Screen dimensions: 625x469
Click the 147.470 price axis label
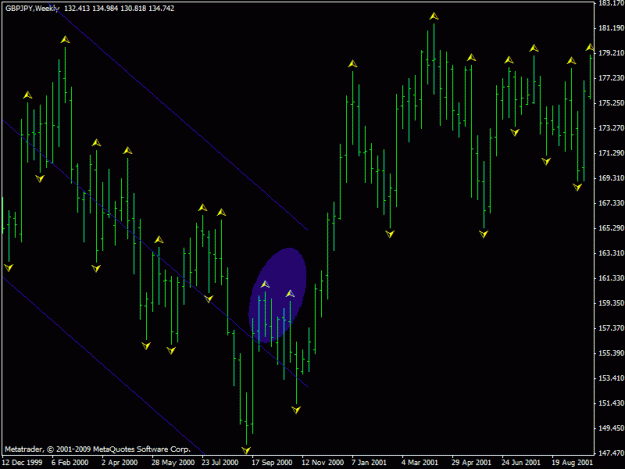611,453
